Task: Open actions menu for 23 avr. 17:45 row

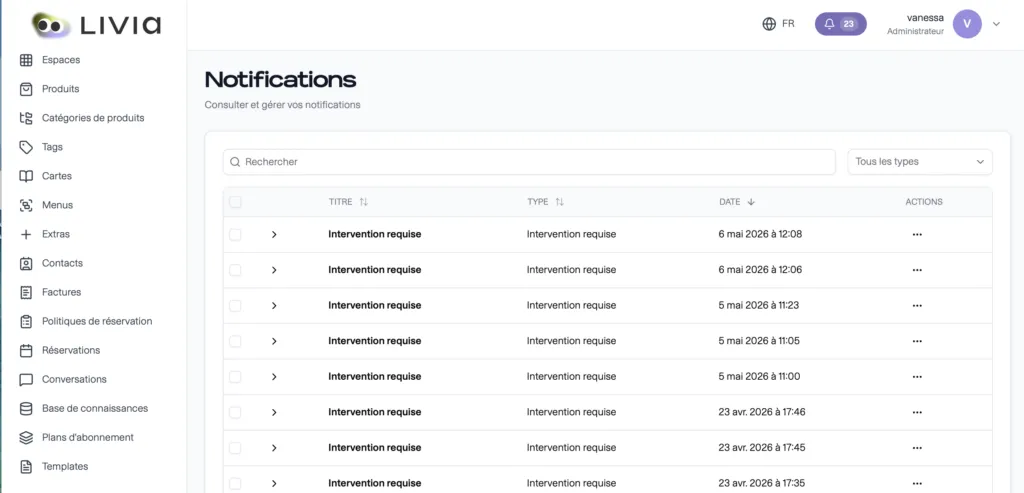Action: (917, 448)
